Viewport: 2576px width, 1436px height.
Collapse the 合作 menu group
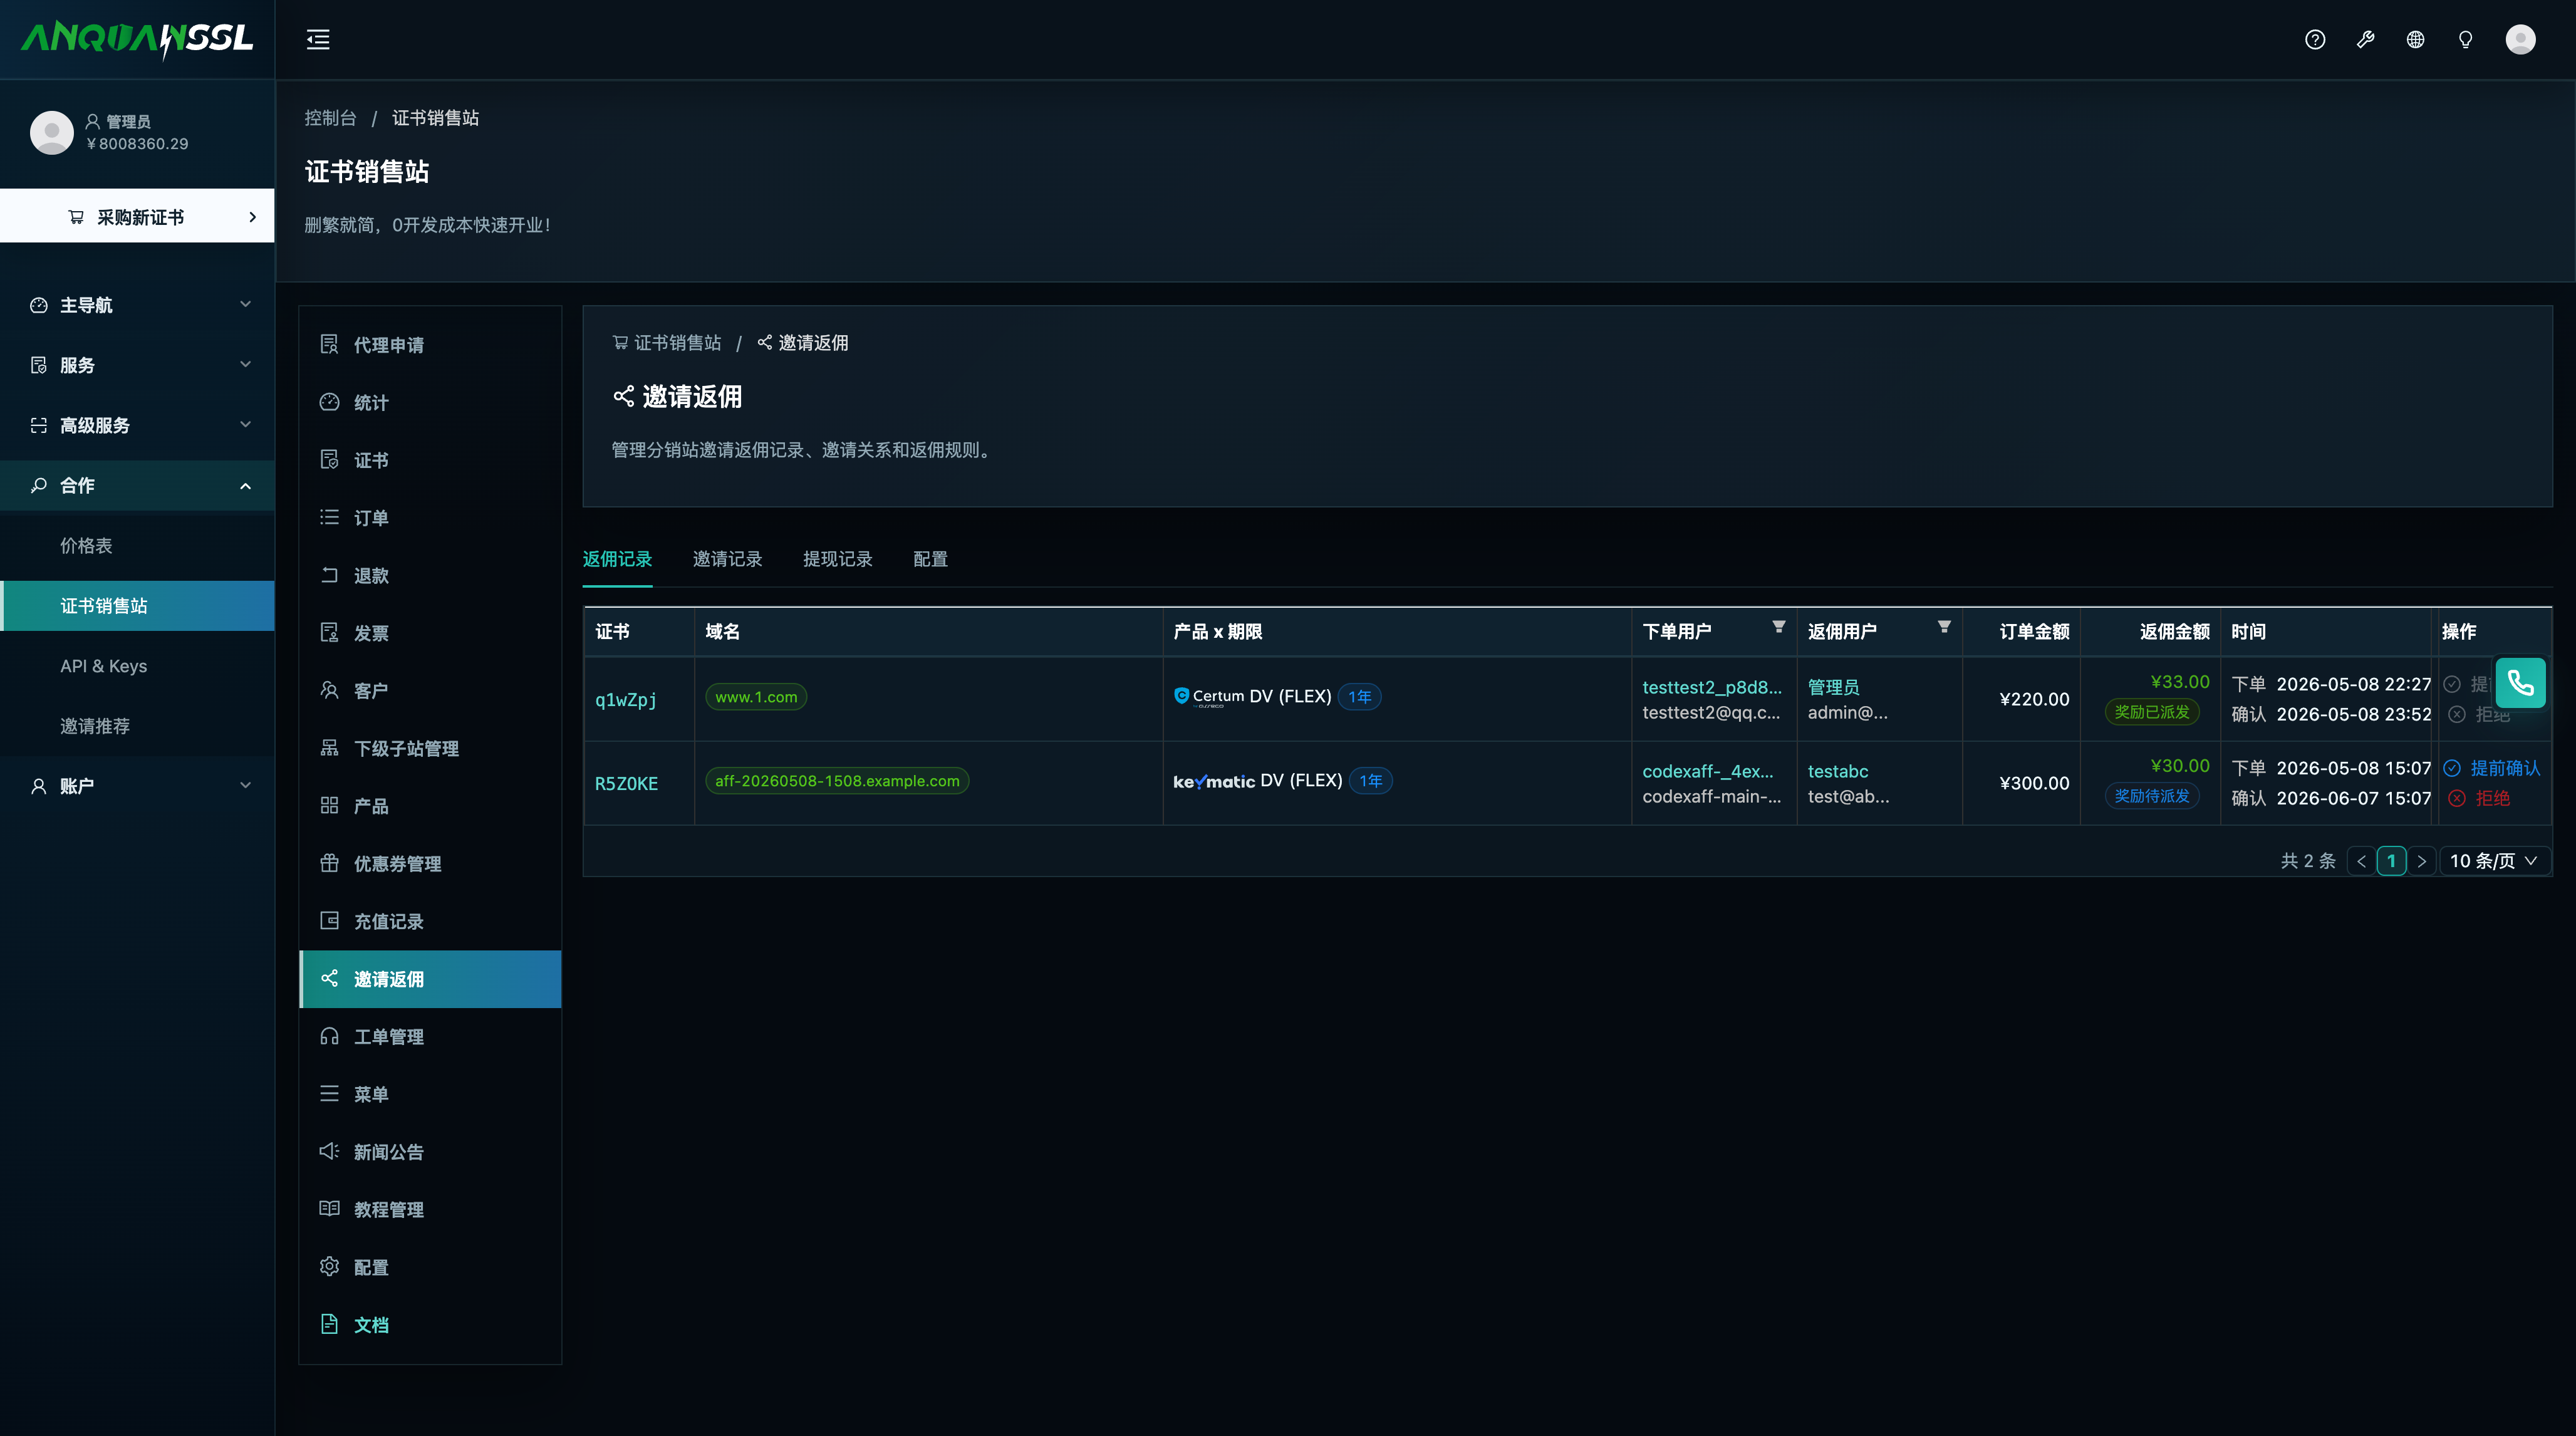(x=137, y=485)
